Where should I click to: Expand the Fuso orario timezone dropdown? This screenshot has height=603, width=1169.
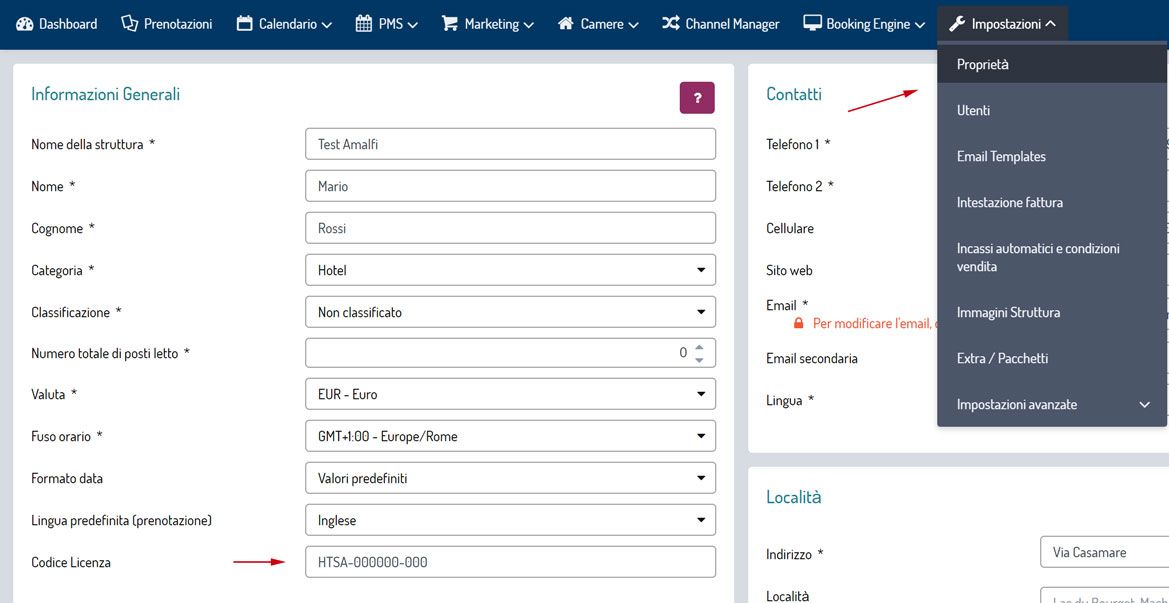(x=510, y=436)
